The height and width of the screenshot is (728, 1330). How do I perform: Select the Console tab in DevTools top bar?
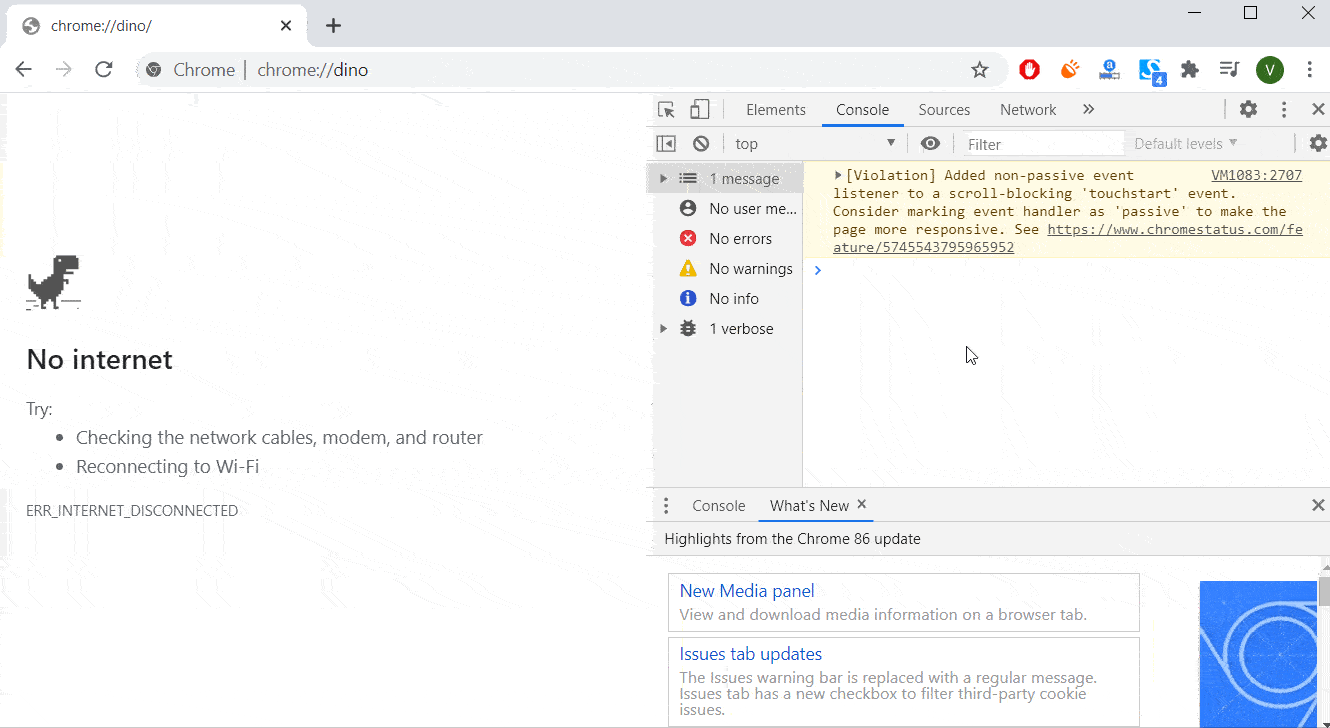click(x=863, y=110)
